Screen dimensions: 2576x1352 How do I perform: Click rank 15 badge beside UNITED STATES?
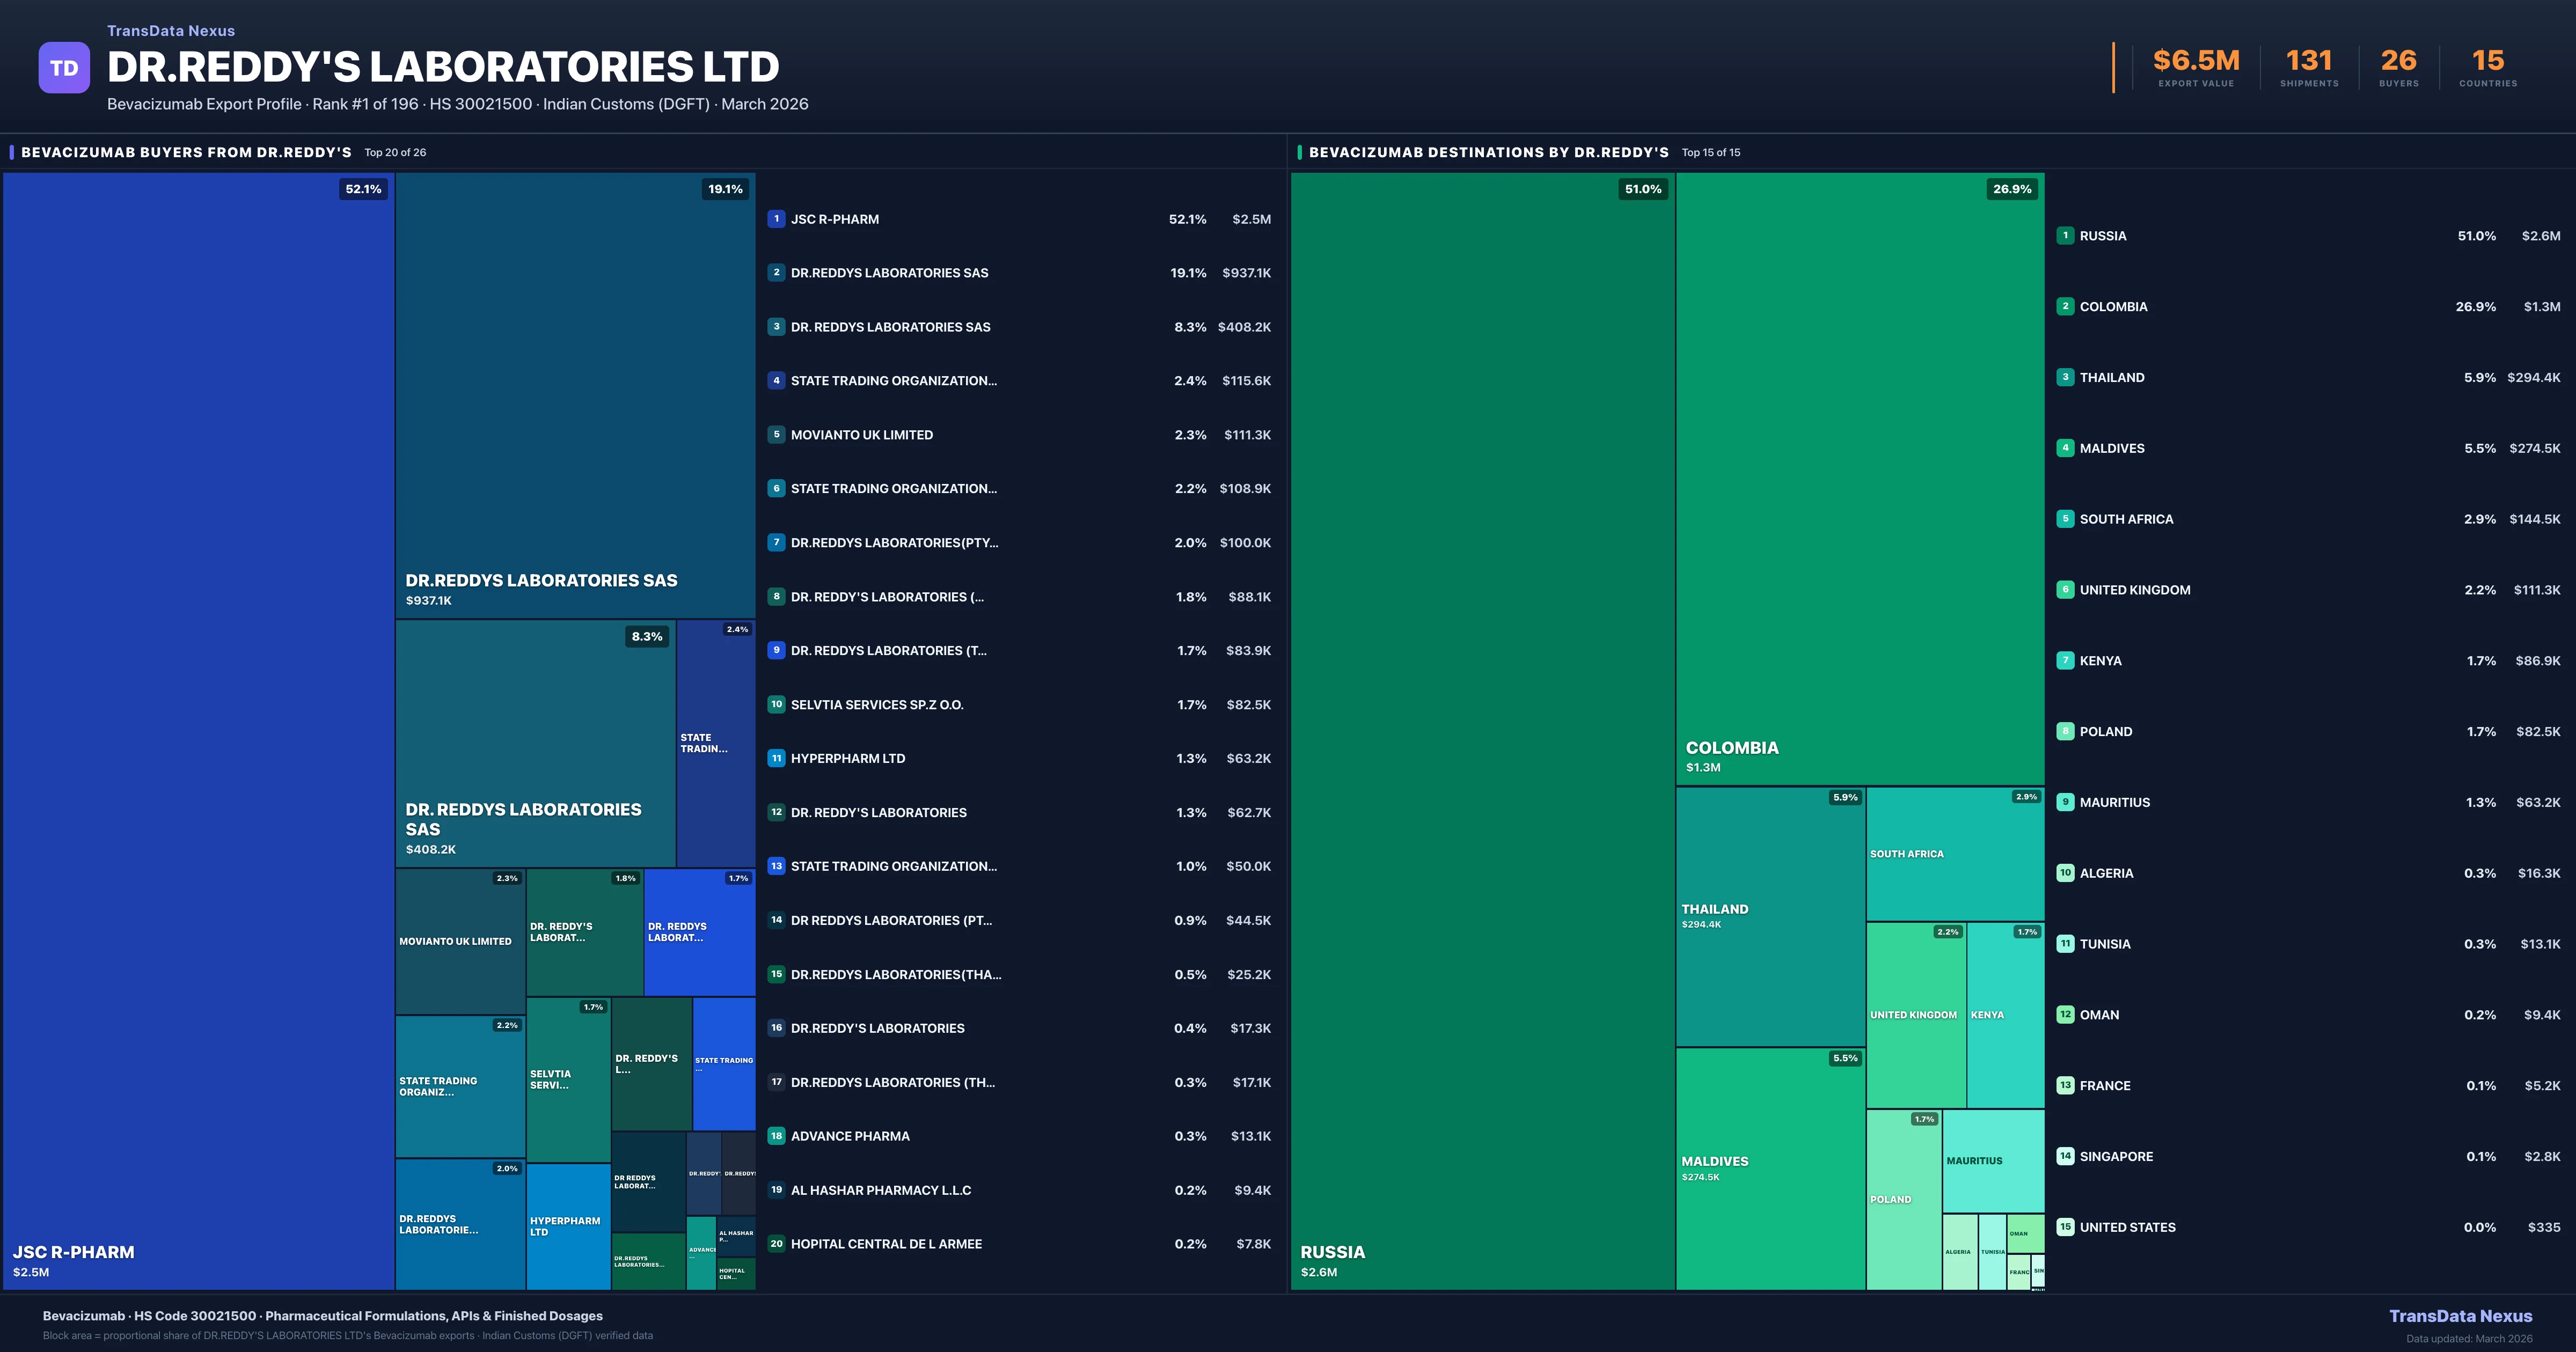point(2065,1227)
